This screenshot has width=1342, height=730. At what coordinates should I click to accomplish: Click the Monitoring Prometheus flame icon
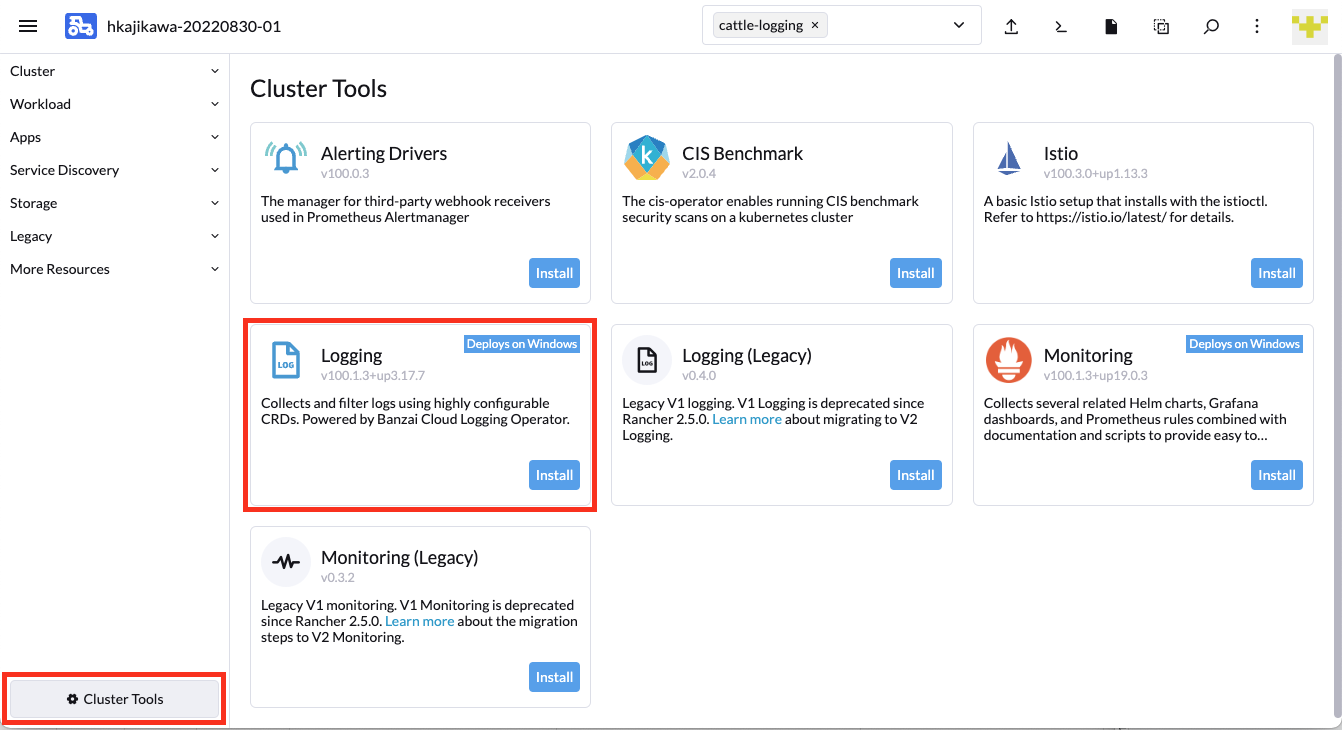coord(1008,360)
